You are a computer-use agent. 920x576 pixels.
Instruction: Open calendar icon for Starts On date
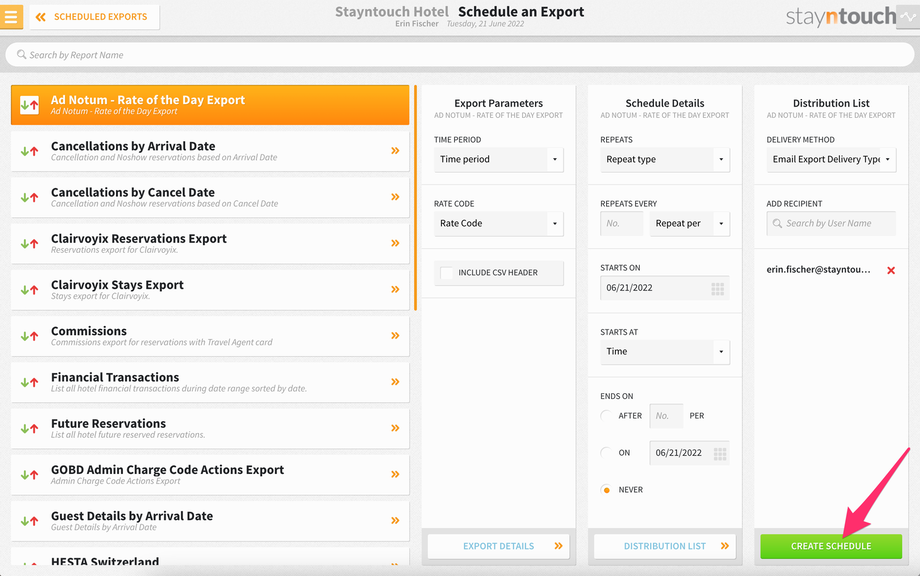click(718, 288)
